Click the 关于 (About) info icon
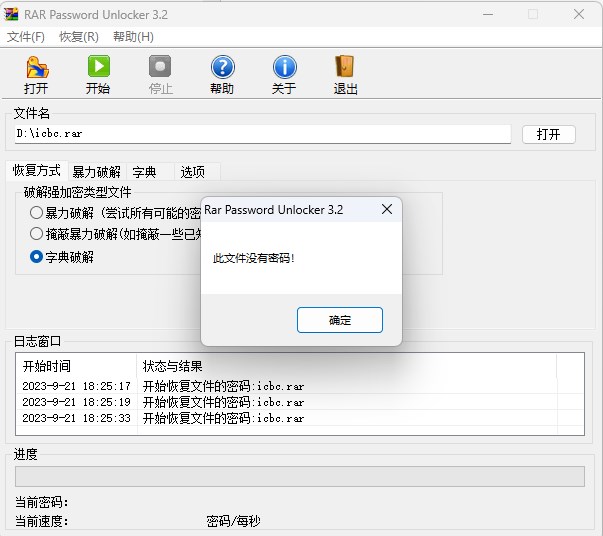The image size is (603, 536). click(x=284, y=67)
